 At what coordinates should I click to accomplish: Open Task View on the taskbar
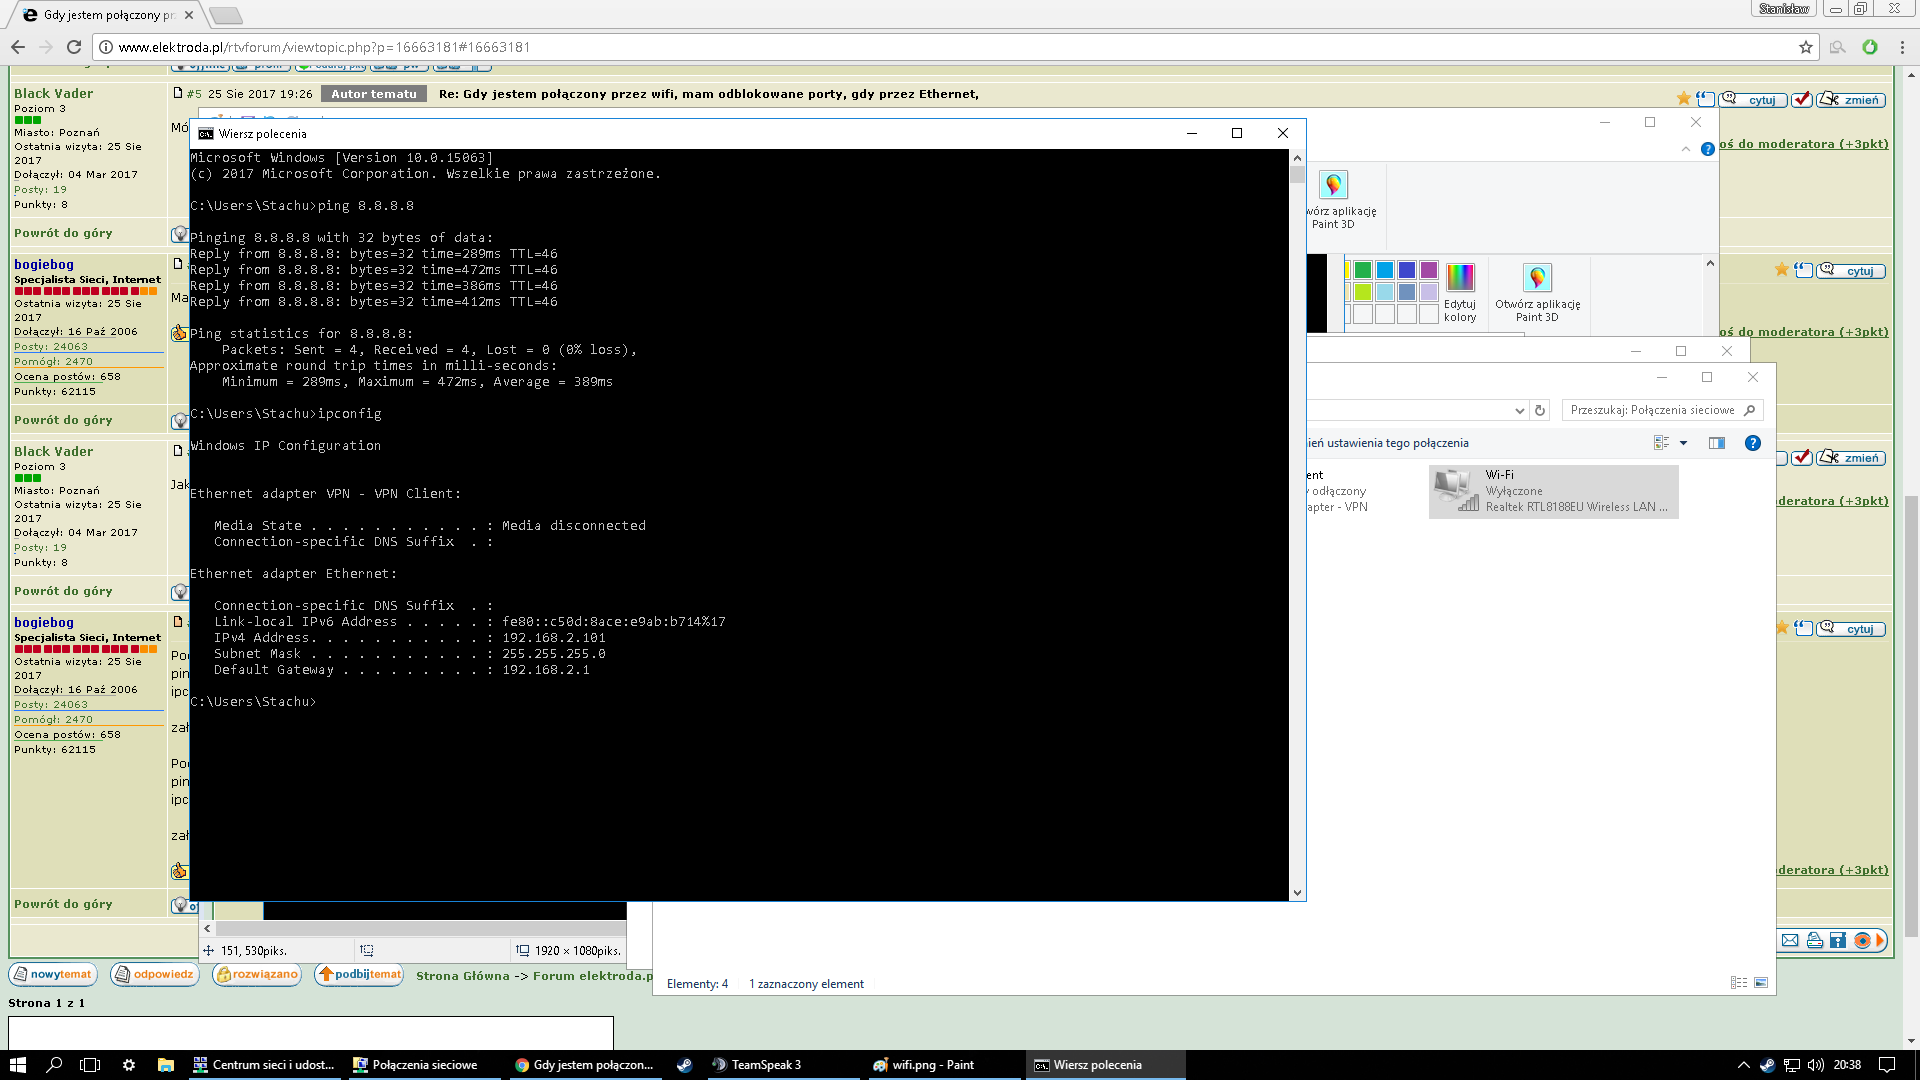click(90, 1065)
